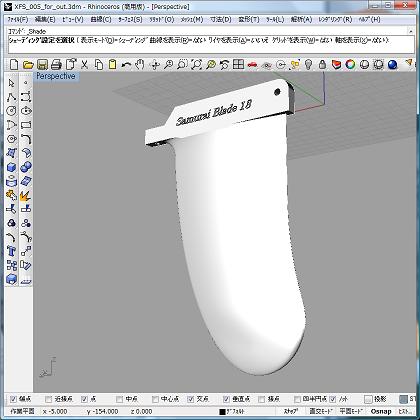Select the Polyline tool in side toolbar
The width and height of the screenshot is (420, 420).
point(12,97)
